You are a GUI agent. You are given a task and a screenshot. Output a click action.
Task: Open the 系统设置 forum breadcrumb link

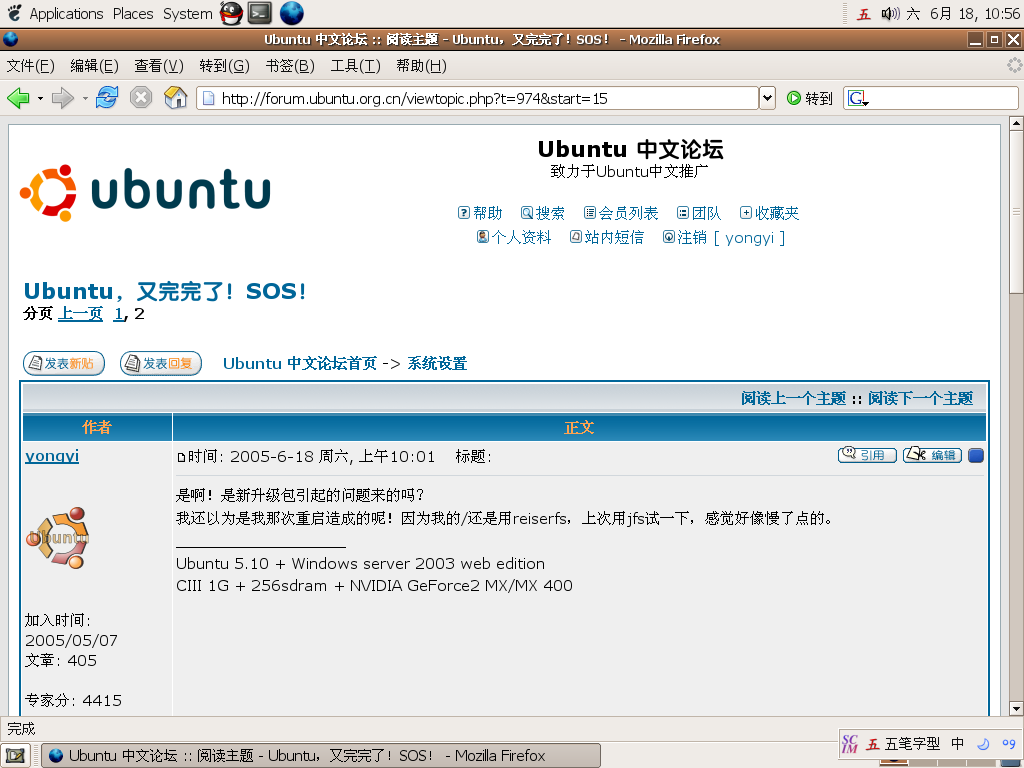[437, 363]
